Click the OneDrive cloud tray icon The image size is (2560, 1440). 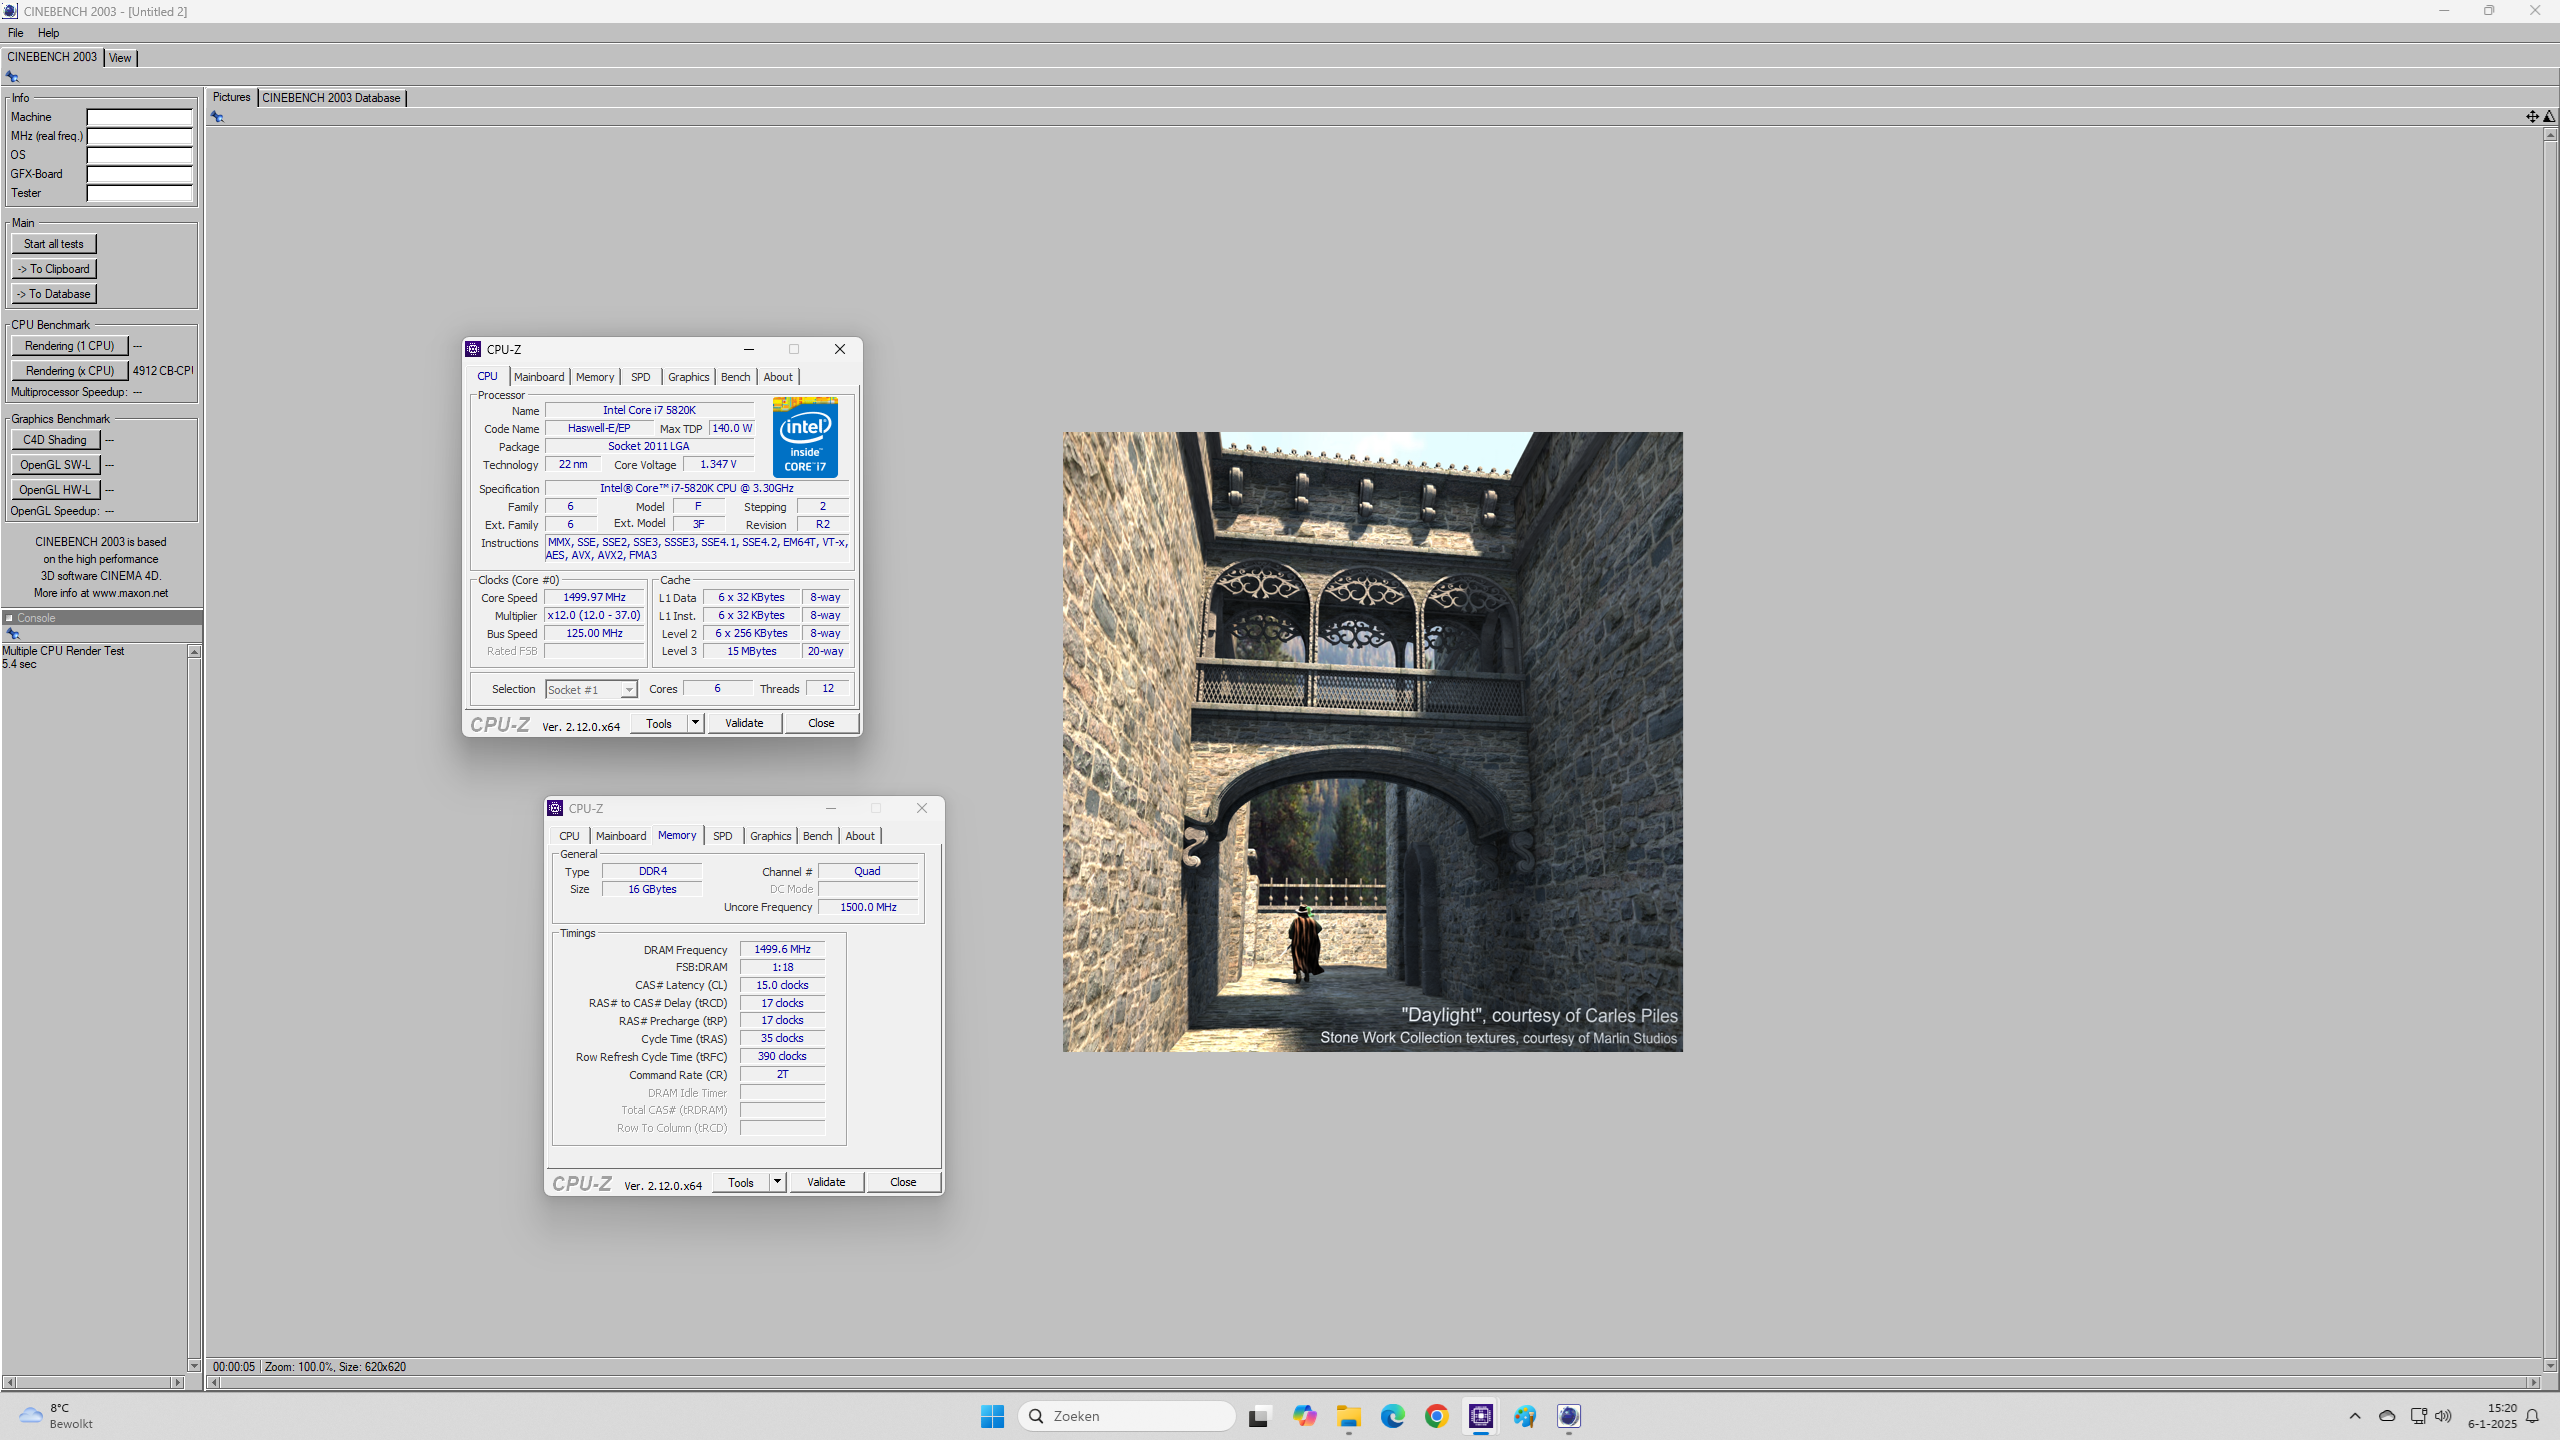coord(2387,1416)
